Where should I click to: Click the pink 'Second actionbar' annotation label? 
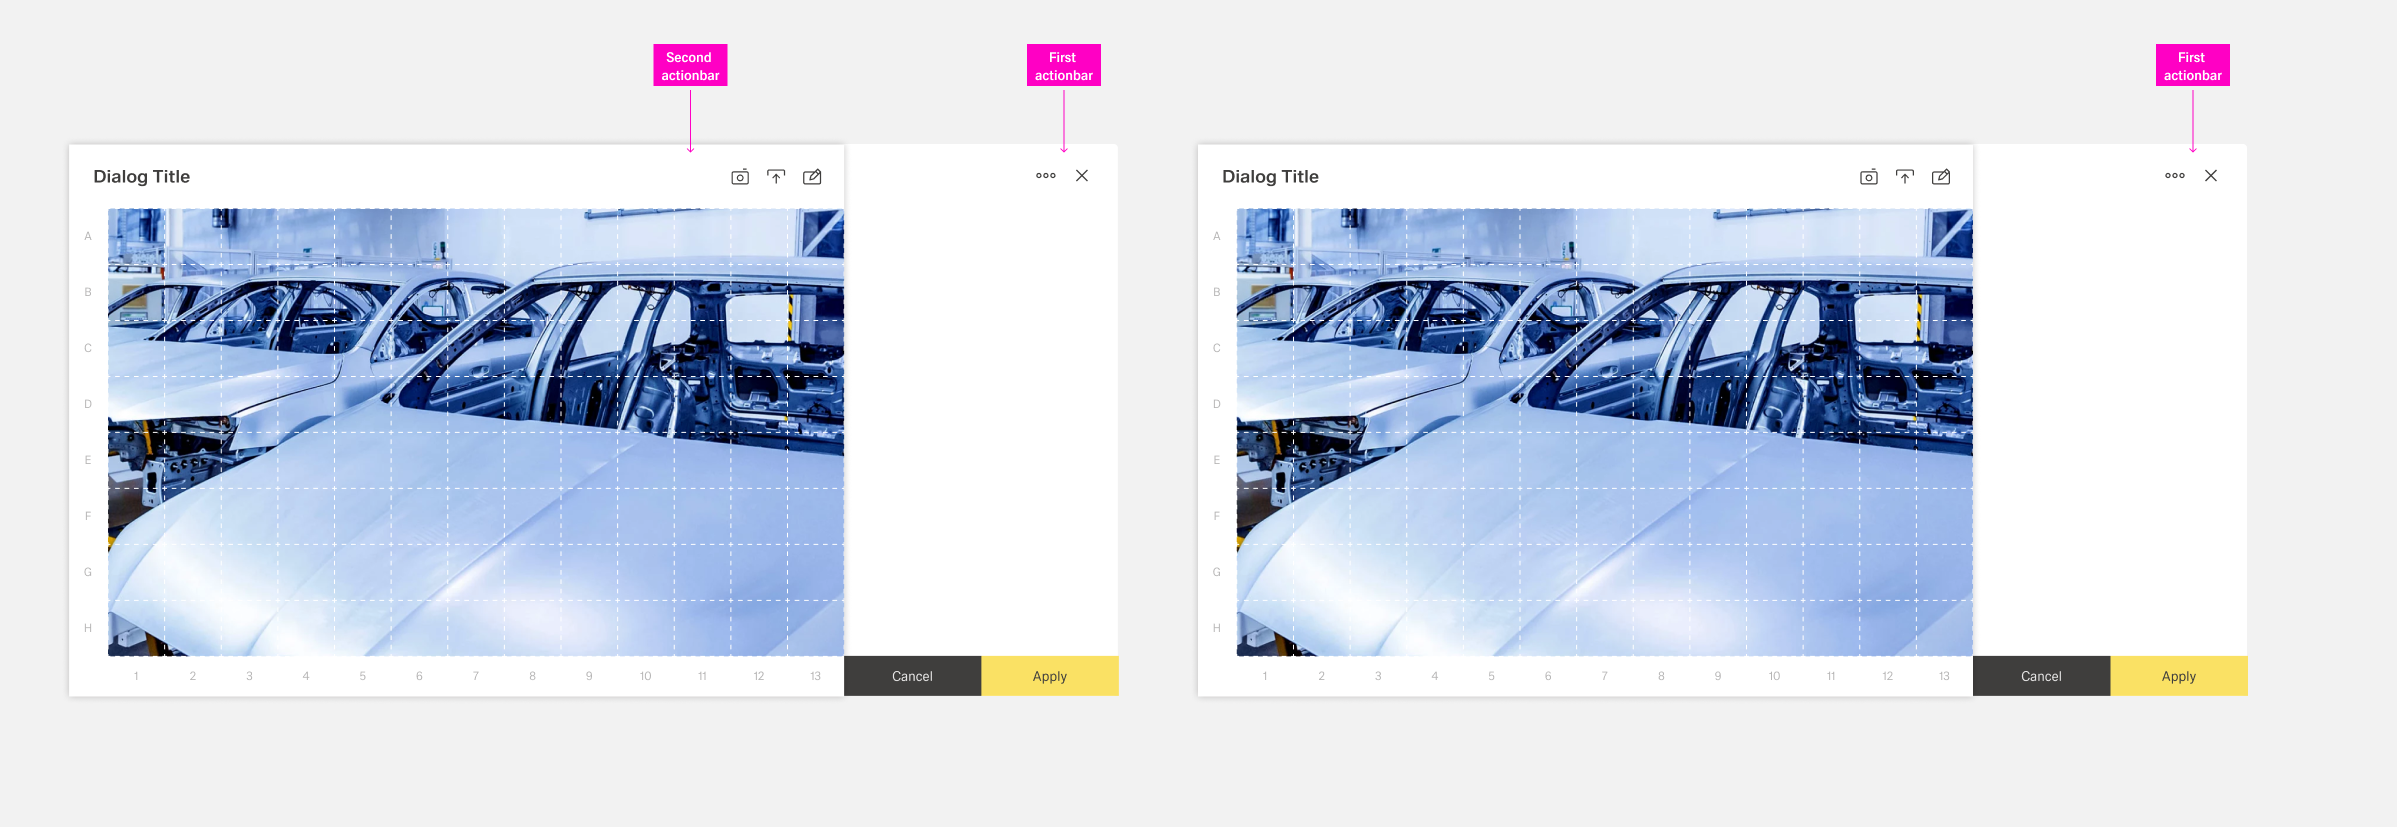690,66
